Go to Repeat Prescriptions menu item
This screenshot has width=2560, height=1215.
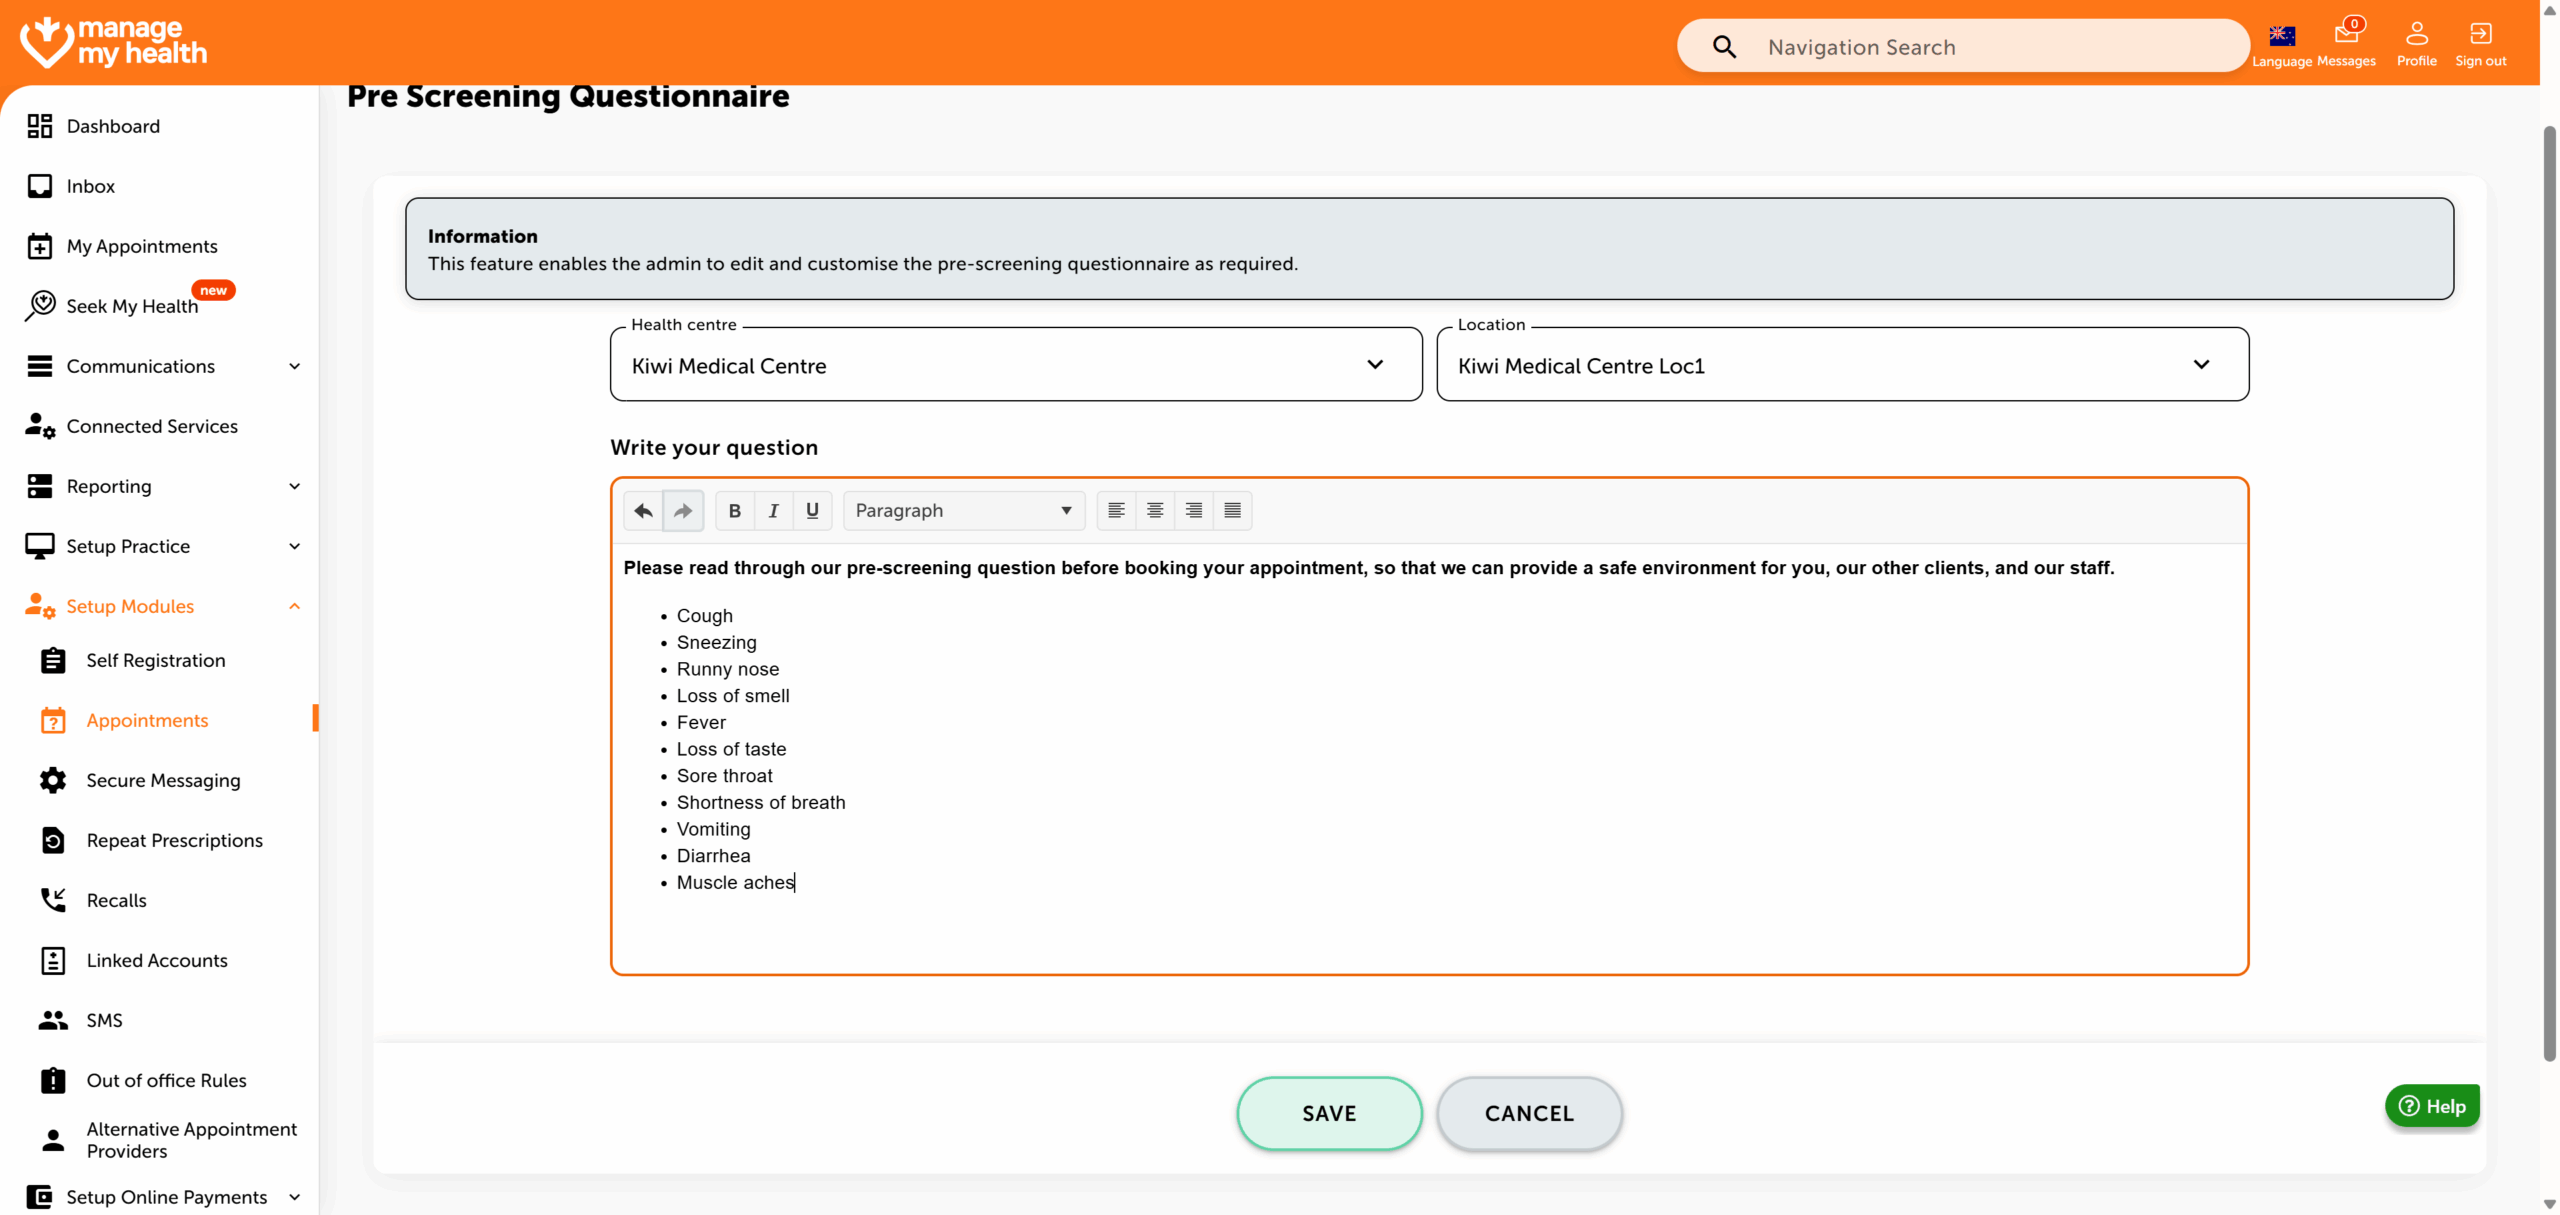point(174,840)
